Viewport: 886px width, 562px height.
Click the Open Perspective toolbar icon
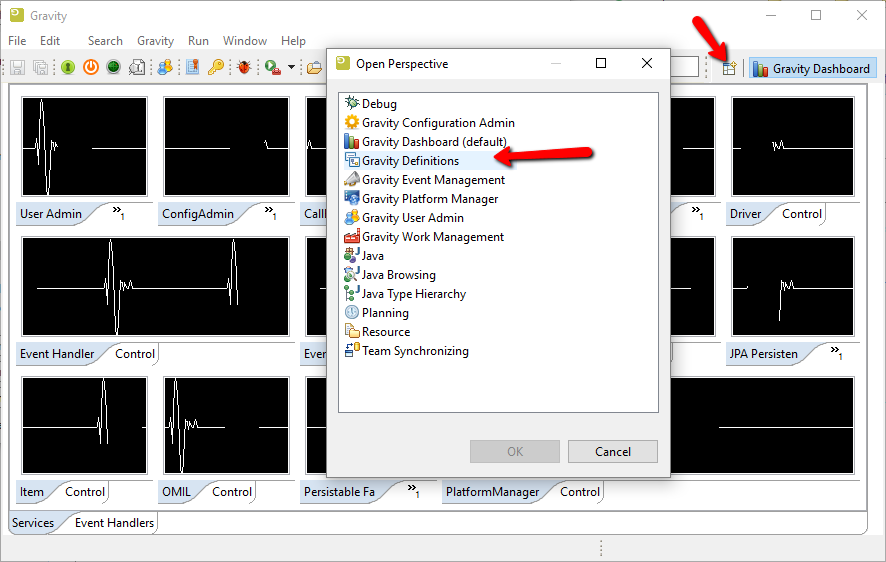[x=729, y=68]
